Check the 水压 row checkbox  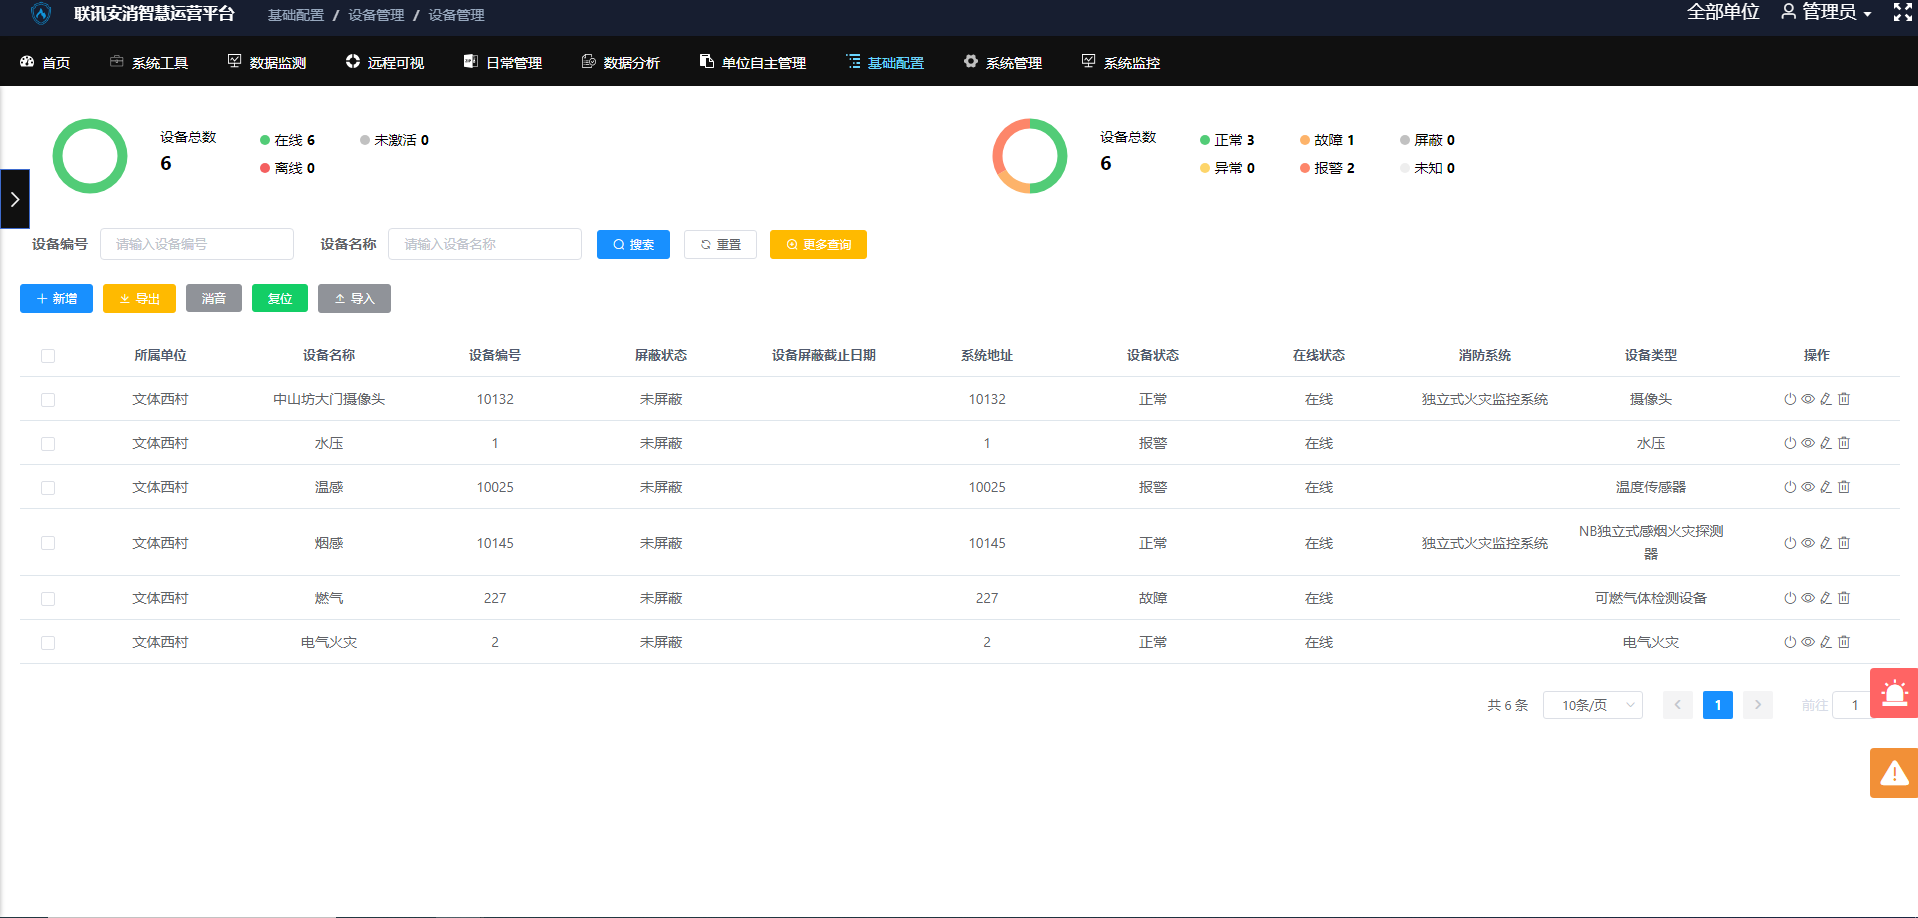(x=48, y=444)
